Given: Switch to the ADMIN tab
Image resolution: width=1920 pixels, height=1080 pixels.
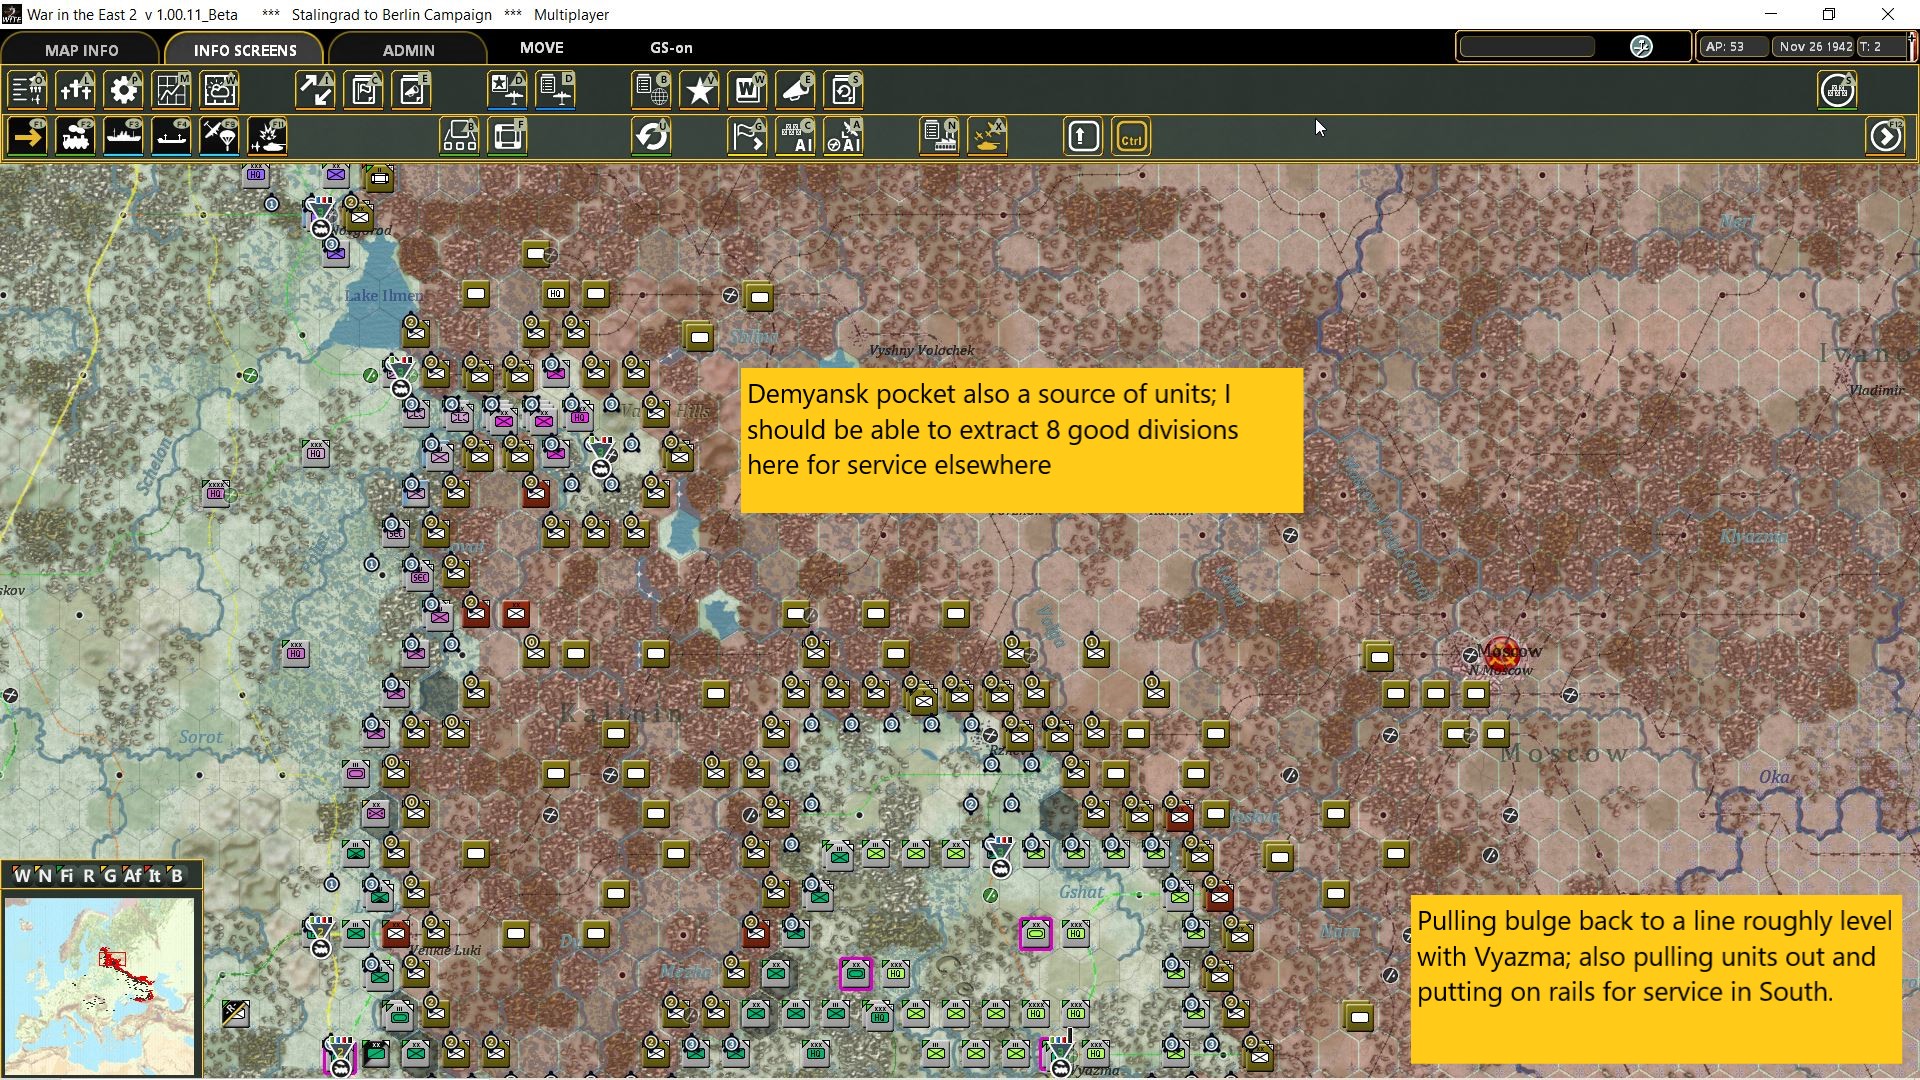Looking at the screenshot, I should [x=408, y=49].
